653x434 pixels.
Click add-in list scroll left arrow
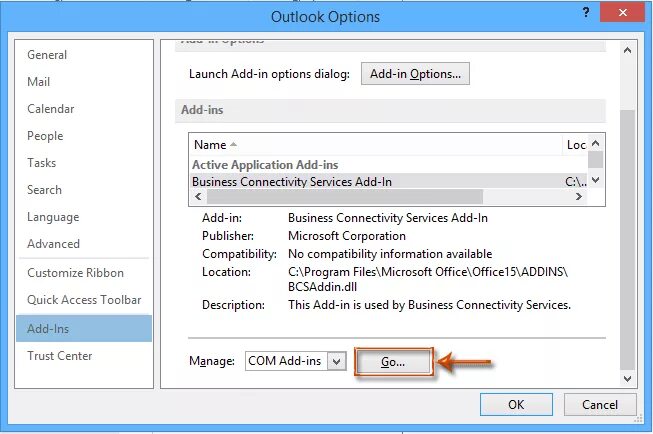click(198, 197)
